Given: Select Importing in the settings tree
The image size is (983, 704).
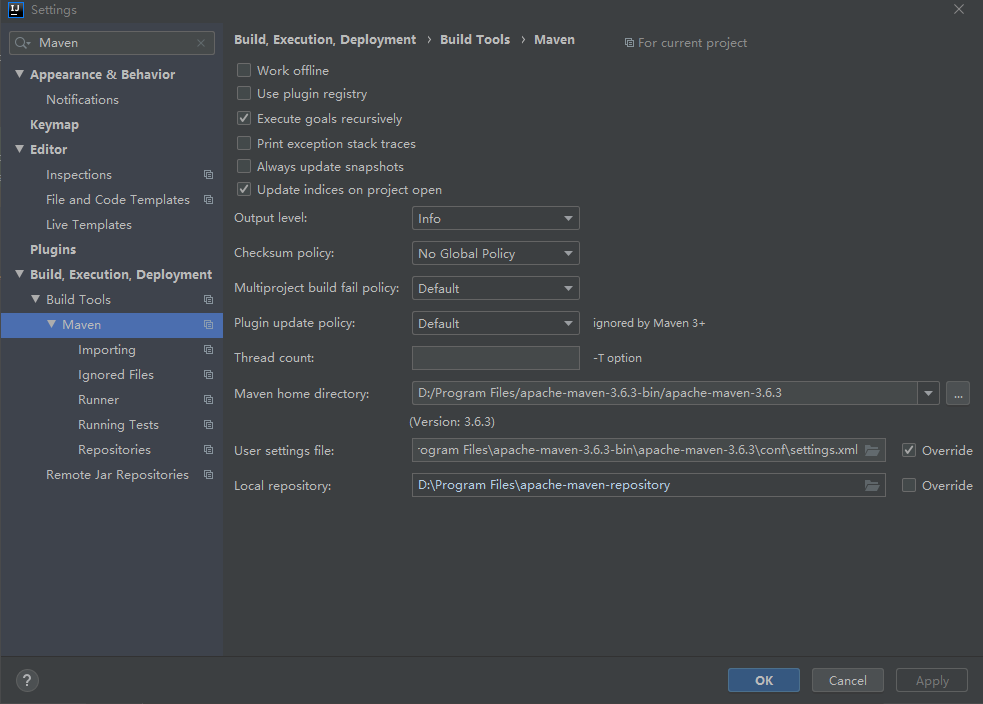Looking at the screenshot, I should 106,350.
